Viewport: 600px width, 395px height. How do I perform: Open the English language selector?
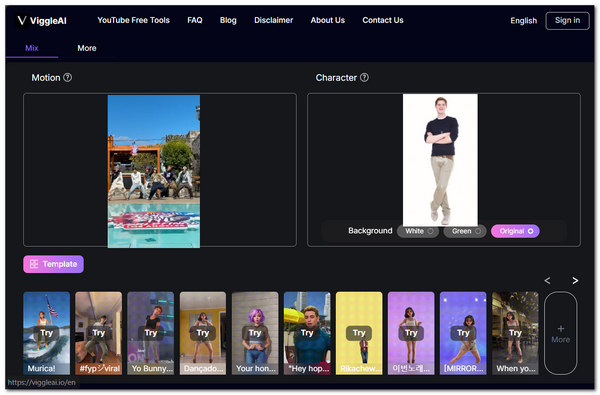coord(523,21)
